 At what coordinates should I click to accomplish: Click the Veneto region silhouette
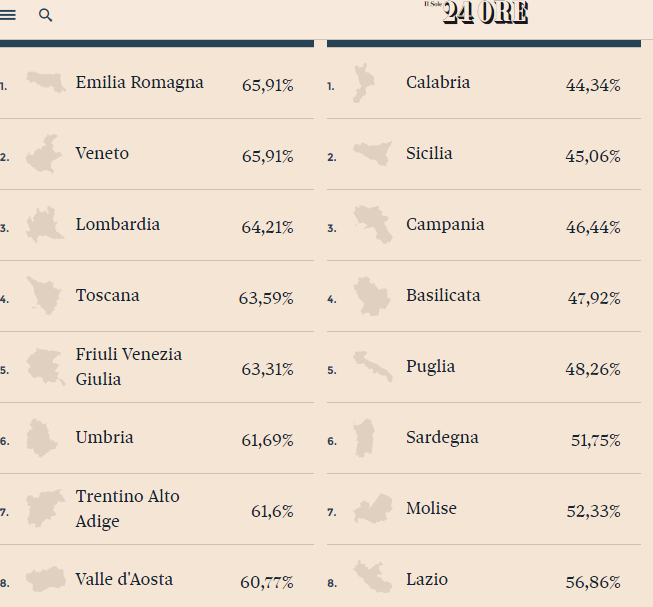pos(44,154)
